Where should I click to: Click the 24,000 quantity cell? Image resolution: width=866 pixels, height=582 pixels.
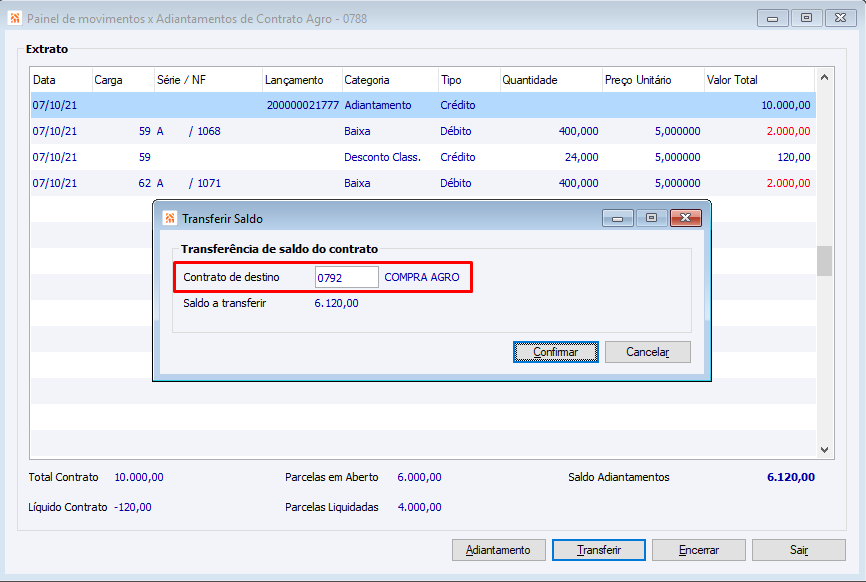(x=582, y=157)
